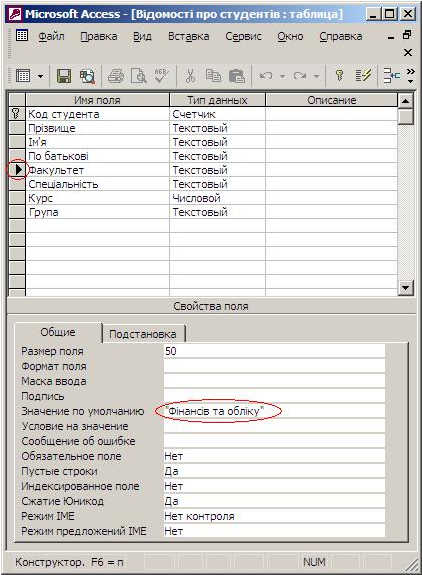Click the Paste clipboard icon
The width and height of the screenshot is (422, 575).
236,76
